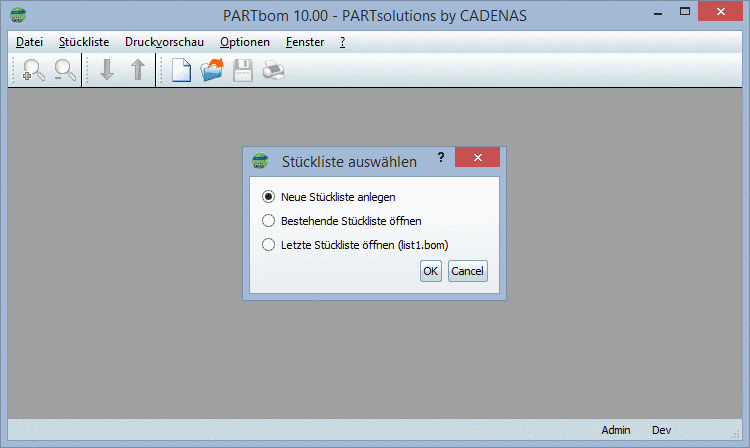Click the open folder toolbar icon

click(x=212, y=71)
